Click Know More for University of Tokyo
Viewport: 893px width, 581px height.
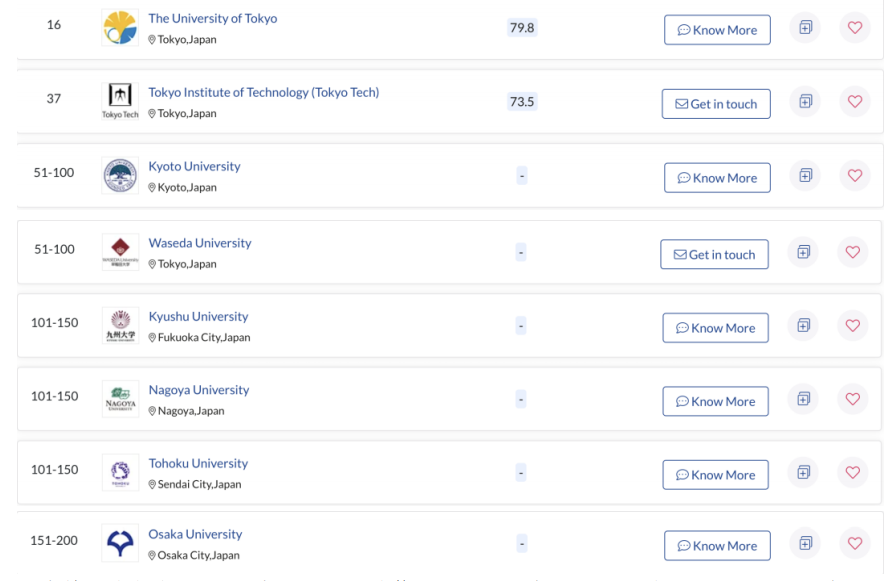coord(717,30)
